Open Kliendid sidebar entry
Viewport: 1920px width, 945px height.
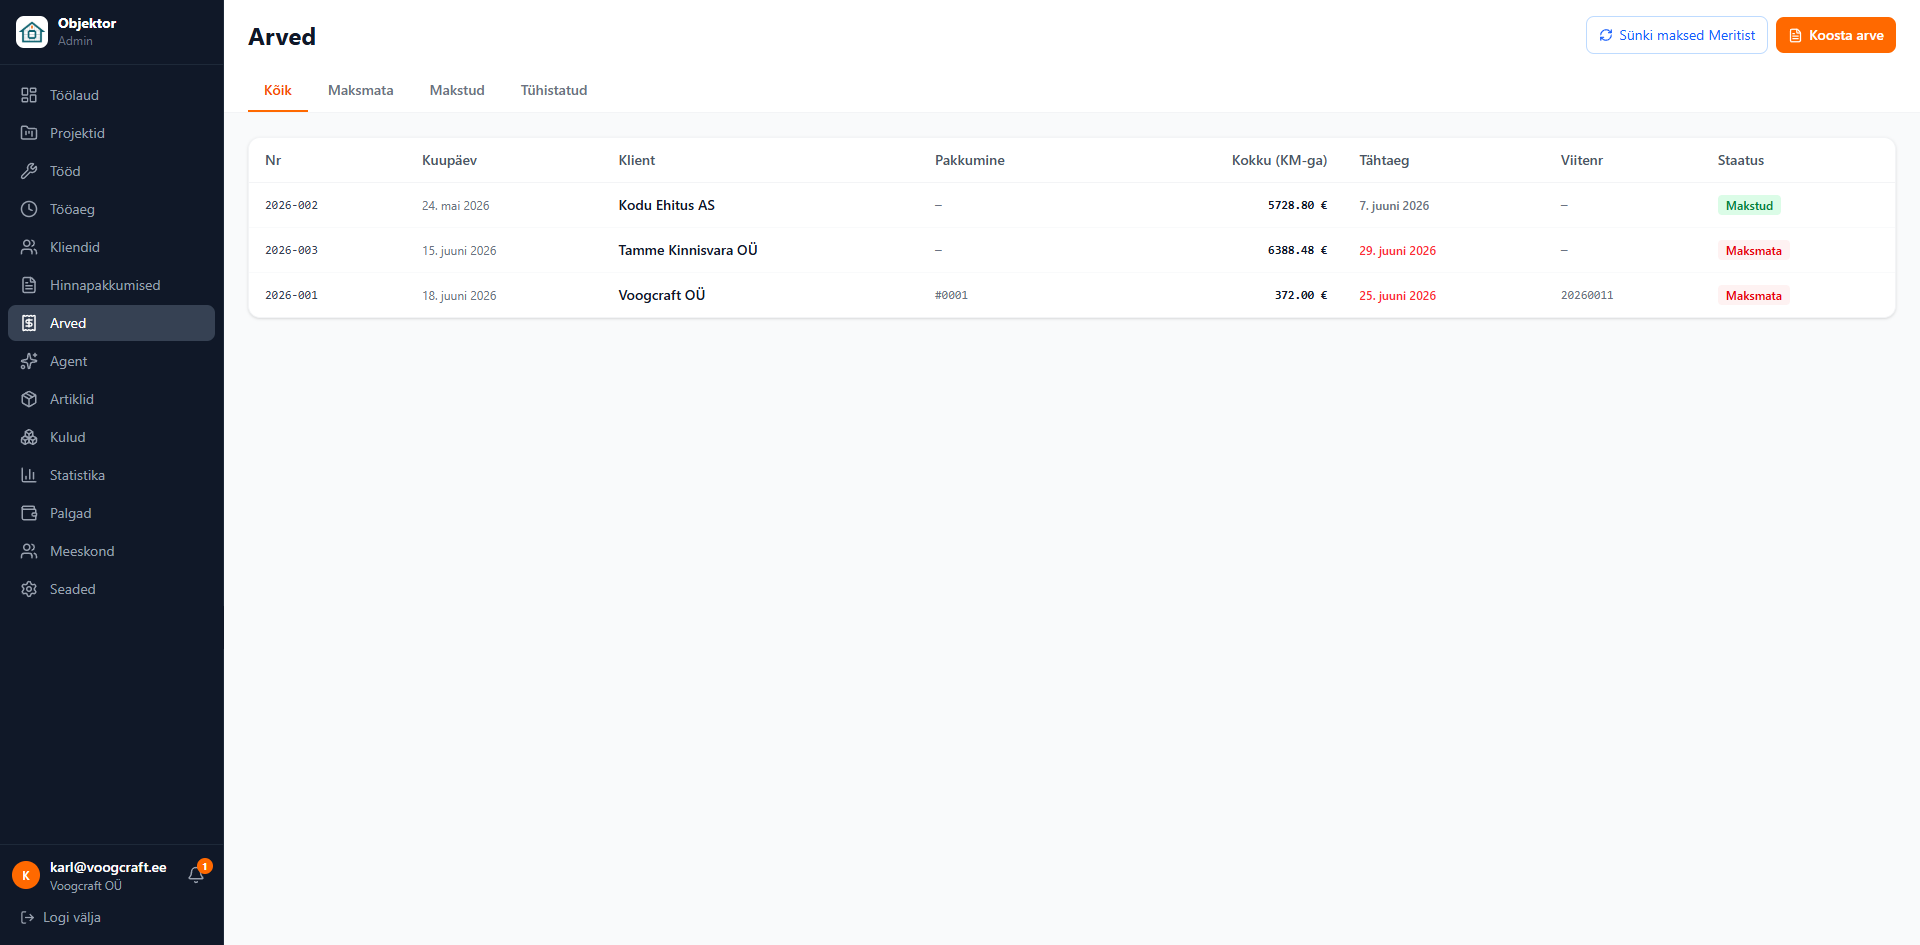[x=111, y=247]
